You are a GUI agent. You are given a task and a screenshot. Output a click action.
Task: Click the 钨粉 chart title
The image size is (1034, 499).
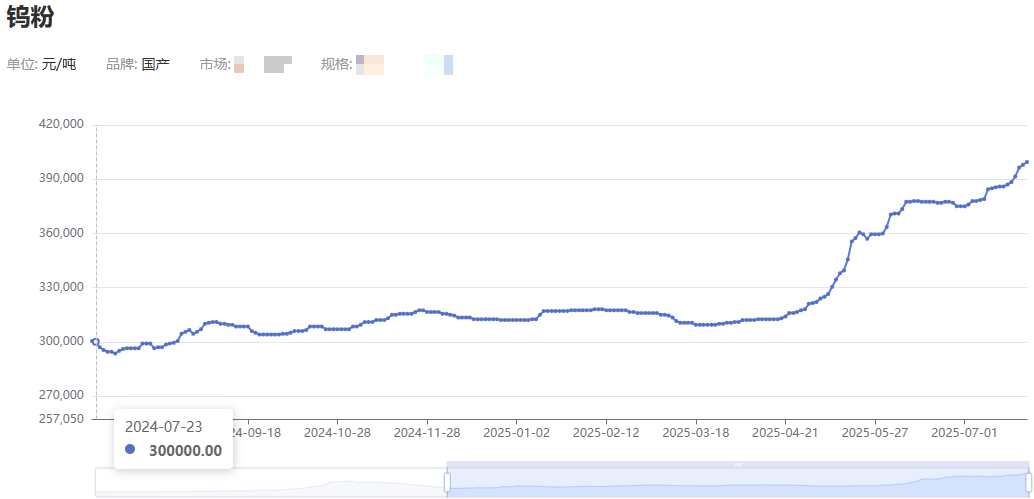pyautogui.click(x=30, y=18)
